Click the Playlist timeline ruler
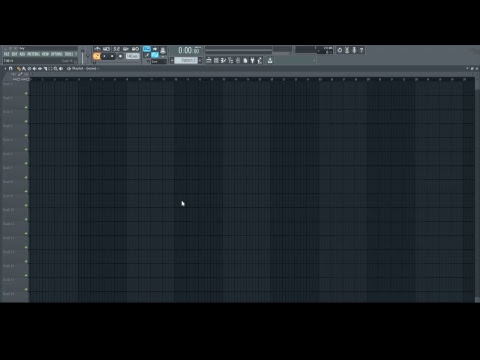 (252, 79)
